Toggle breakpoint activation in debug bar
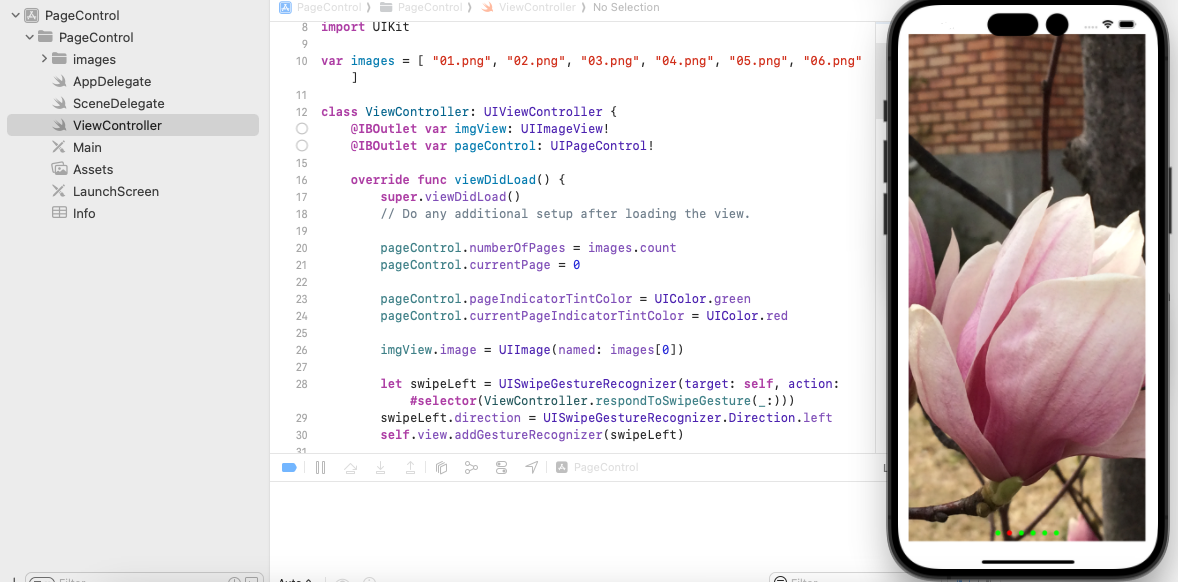Image resolution: width=1178 pixels, height=582 pixels. click(289, 467)
